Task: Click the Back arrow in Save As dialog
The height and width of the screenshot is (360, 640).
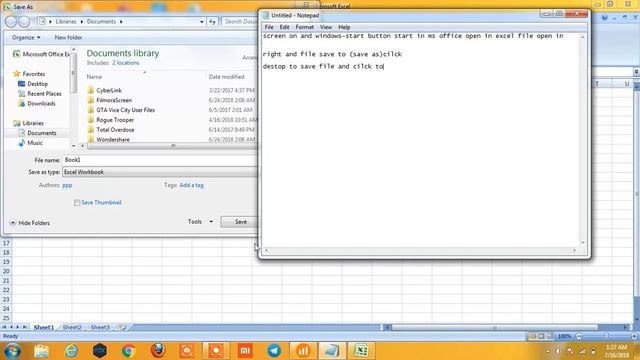Action: tap(11, 22)
